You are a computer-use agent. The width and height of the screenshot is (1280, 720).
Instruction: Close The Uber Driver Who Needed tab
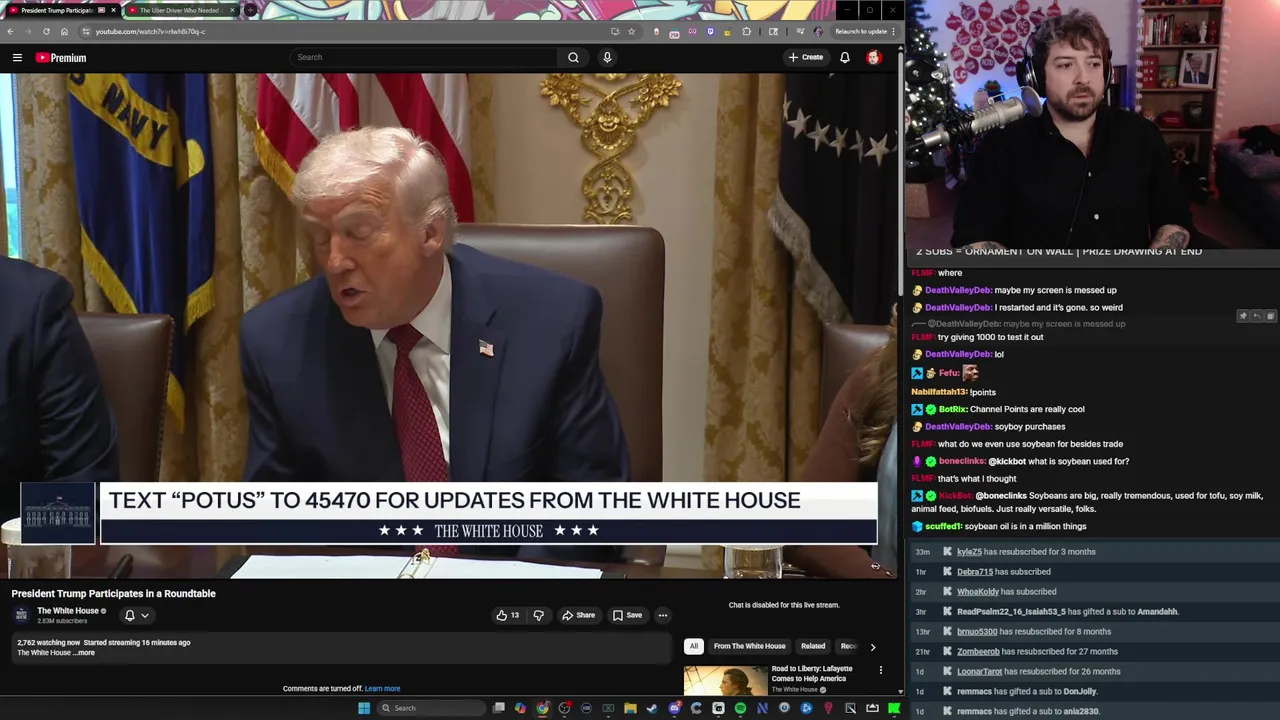click(x=232, y=10)
